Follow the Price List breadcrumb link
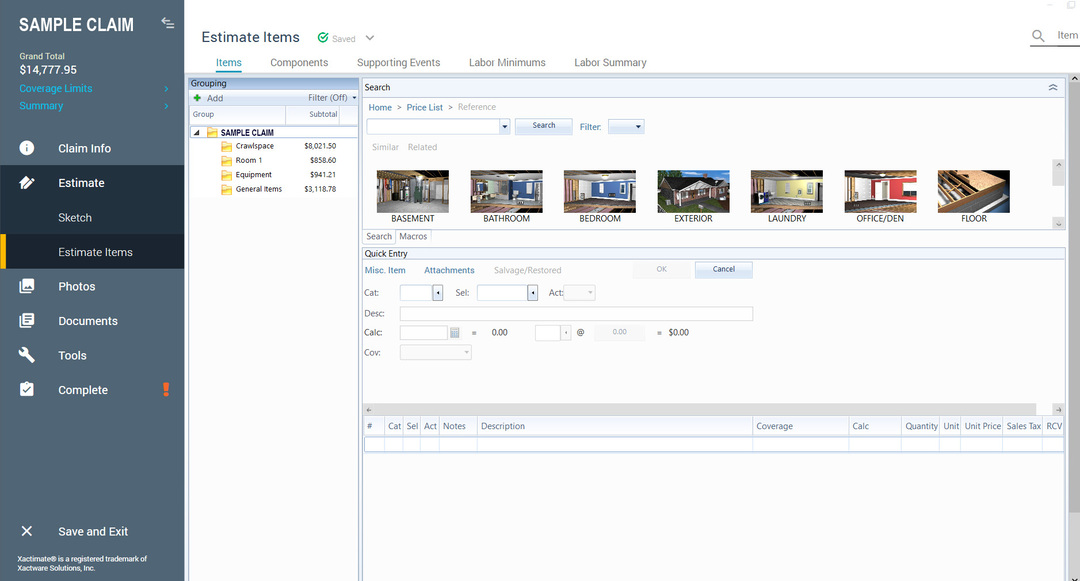The image size is (1080, 581). point(424,107)
